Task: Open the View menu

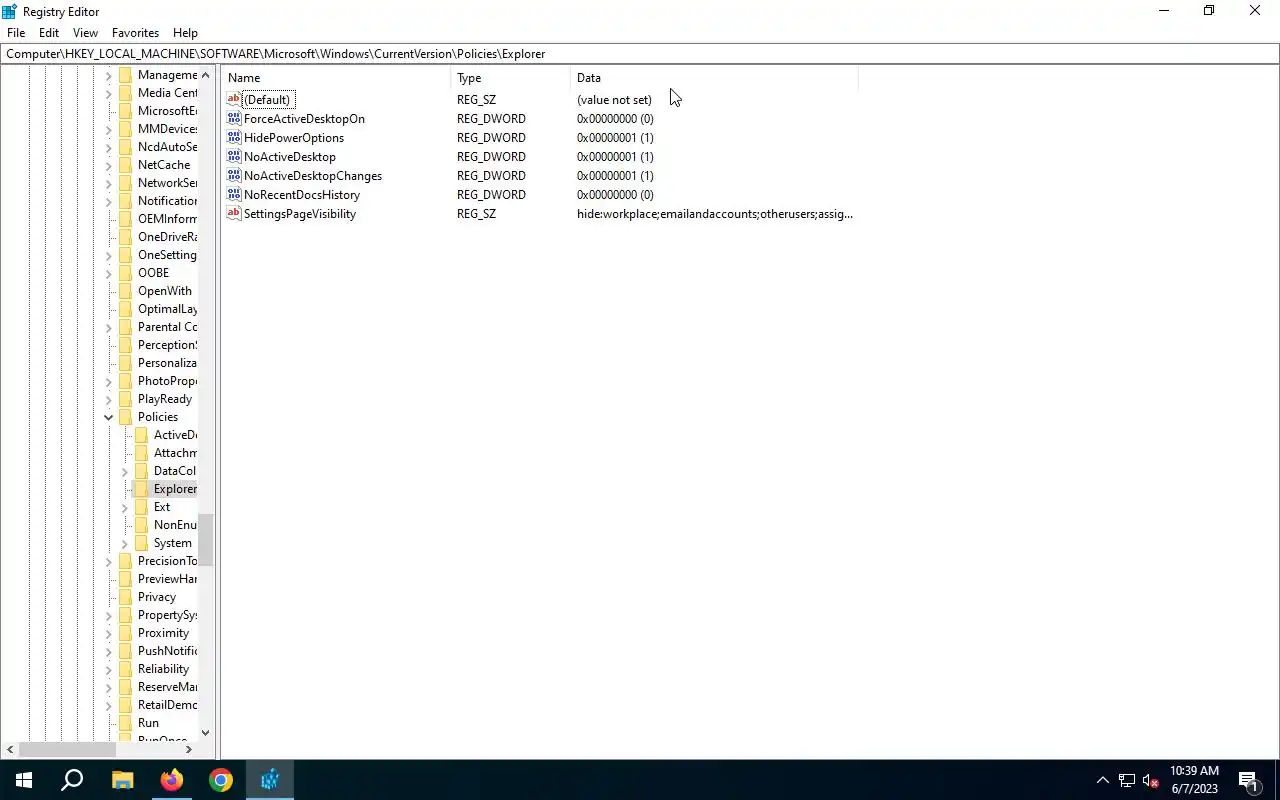Action: (x=85, y=33)
